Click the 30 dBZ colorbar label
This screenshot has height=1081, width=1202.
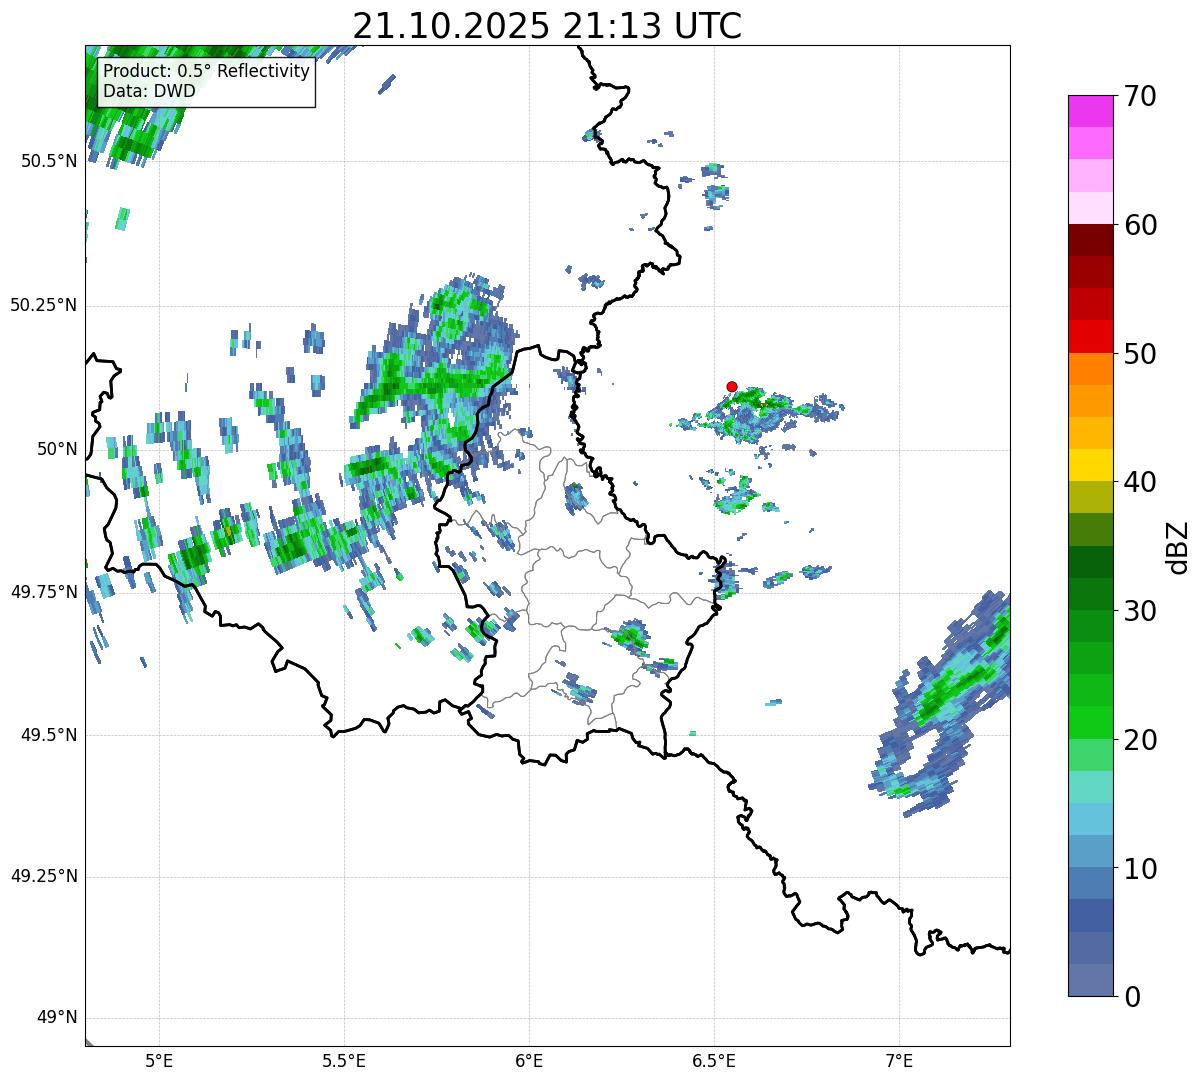(x=1141, y=611)
